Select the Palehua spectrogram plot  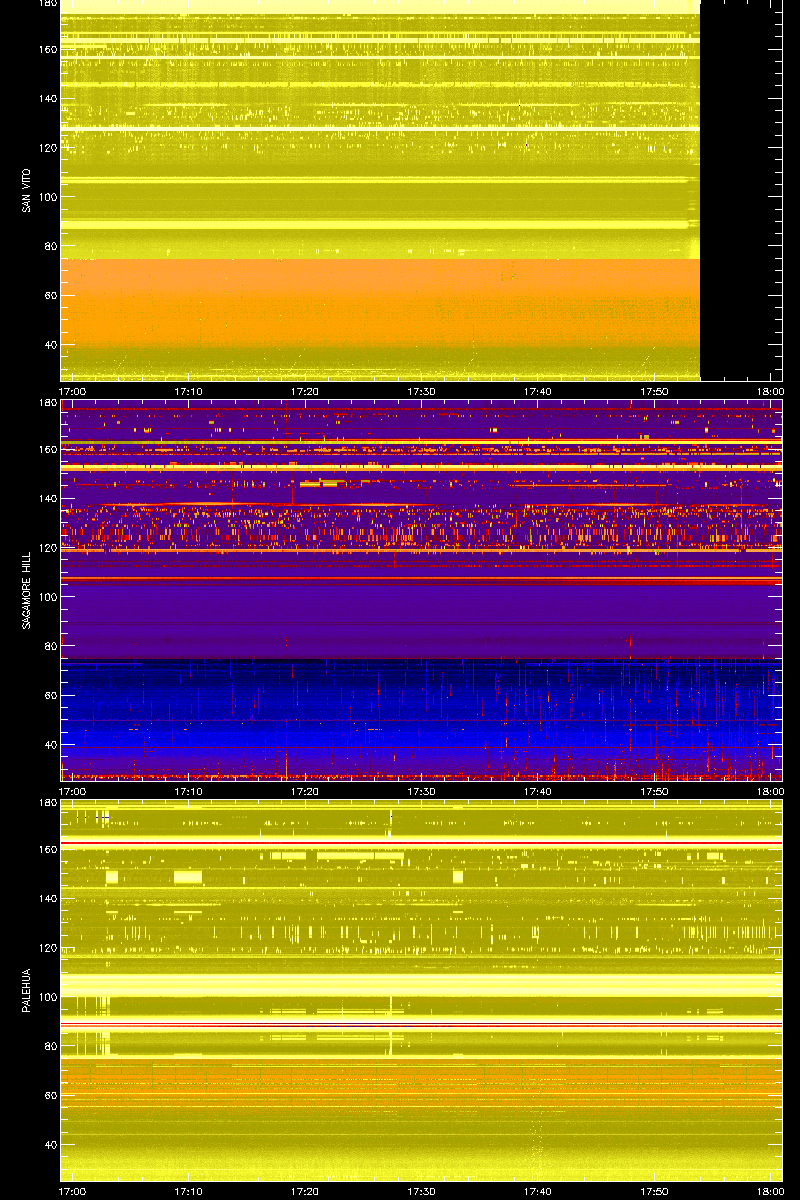(x=421, y=990)
